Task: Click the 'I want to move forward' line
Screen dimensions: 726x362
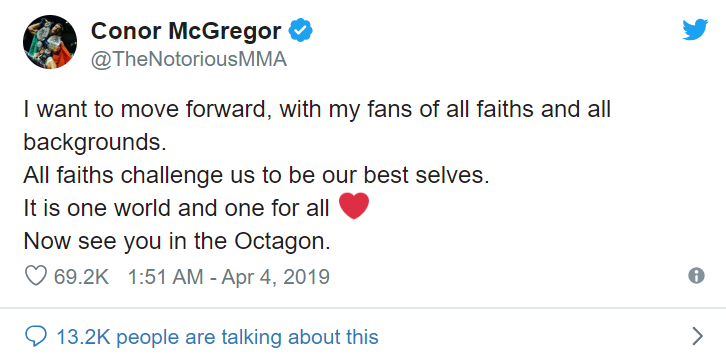Action: [x=317, y=110]
